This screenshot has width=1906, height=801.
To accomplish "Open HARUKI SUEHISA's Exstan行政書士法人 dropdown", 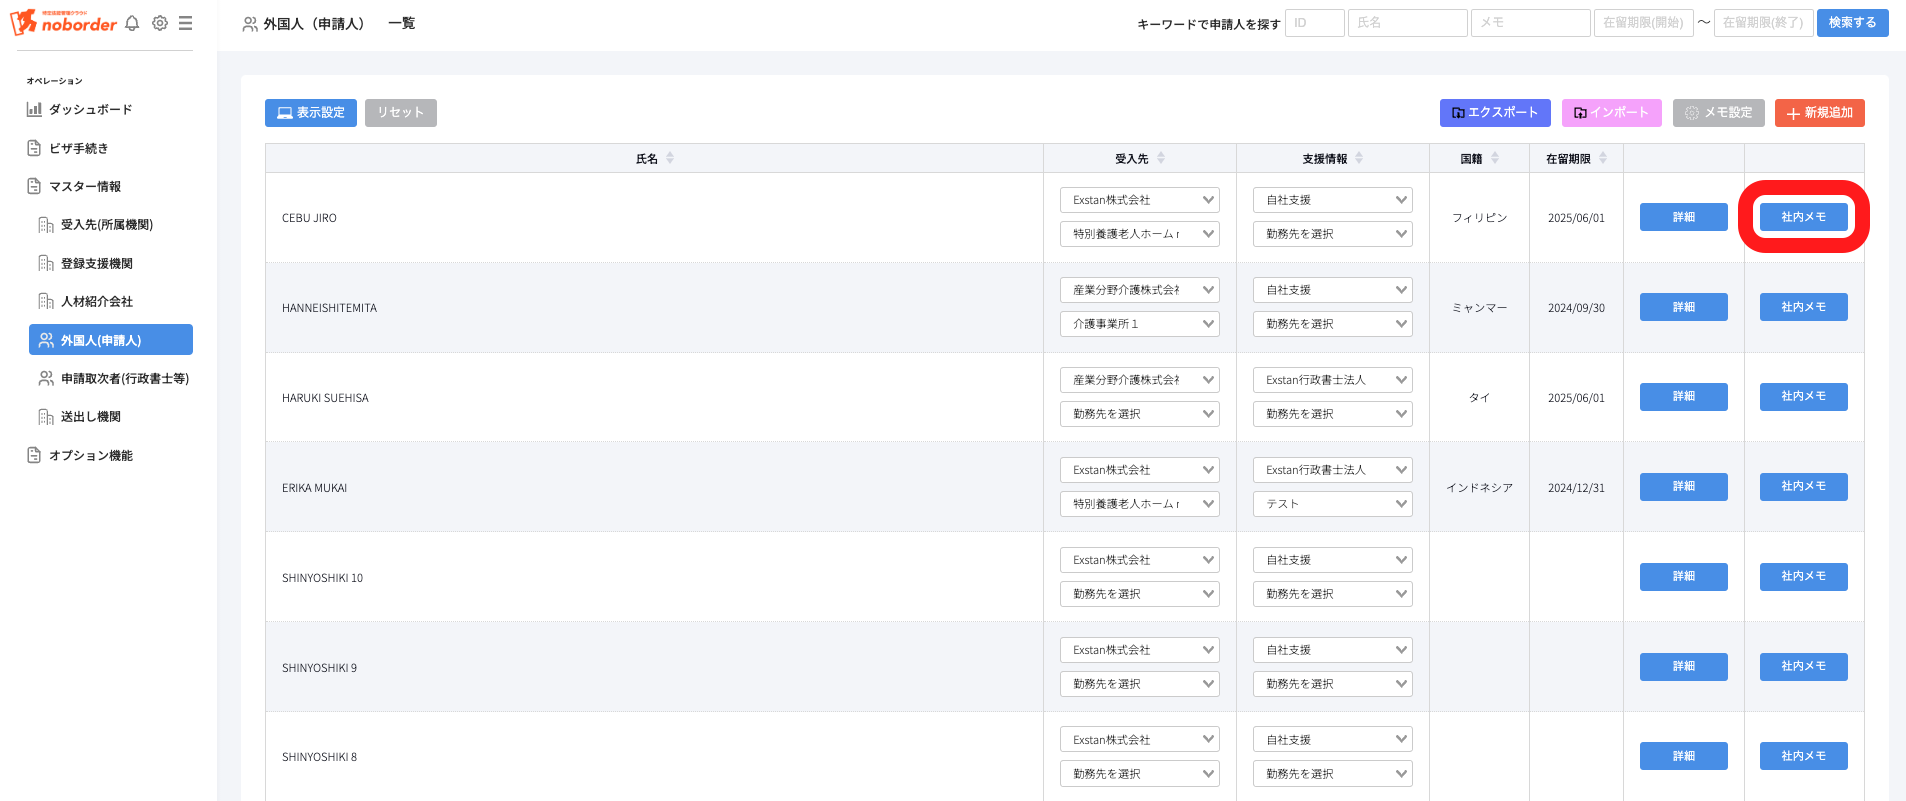I will [x=1332, y=380].
